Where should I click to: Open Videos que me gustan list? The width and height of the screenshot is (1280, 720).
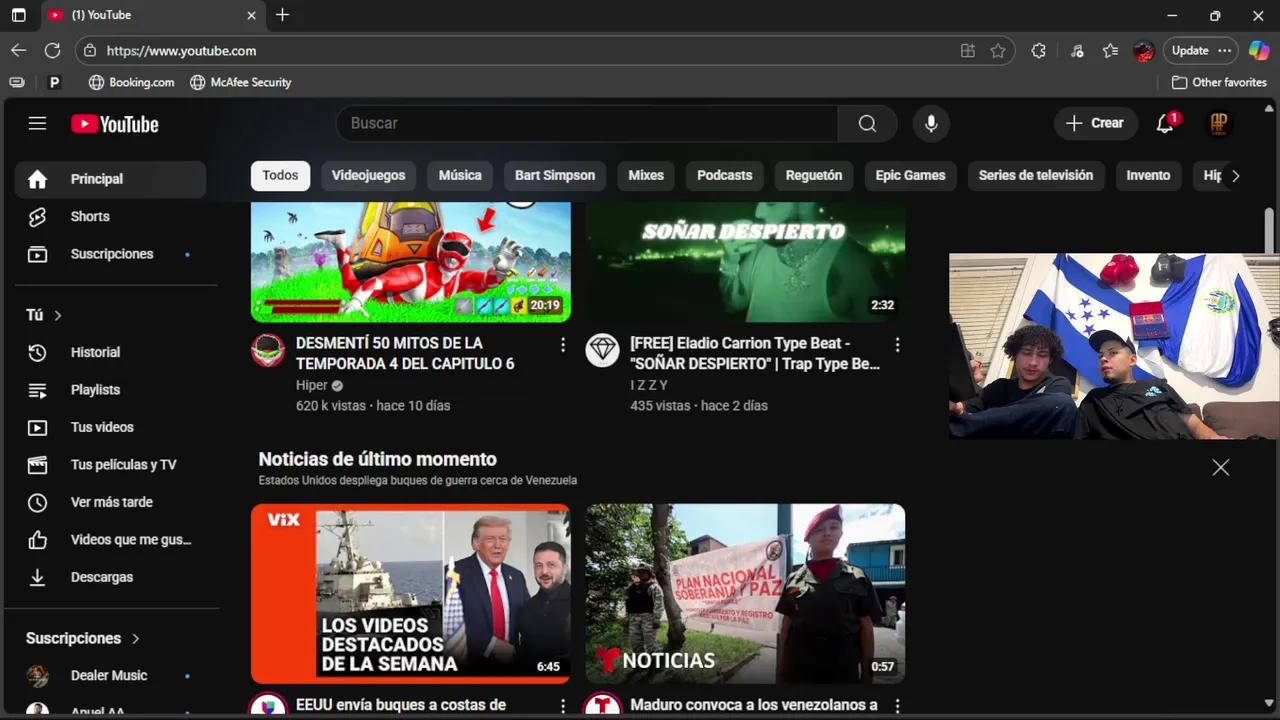point(110,540)
